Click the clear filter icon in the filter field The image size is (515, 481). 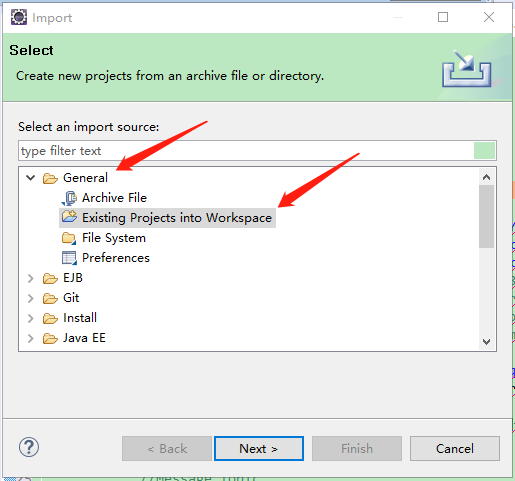coord(484,151)
